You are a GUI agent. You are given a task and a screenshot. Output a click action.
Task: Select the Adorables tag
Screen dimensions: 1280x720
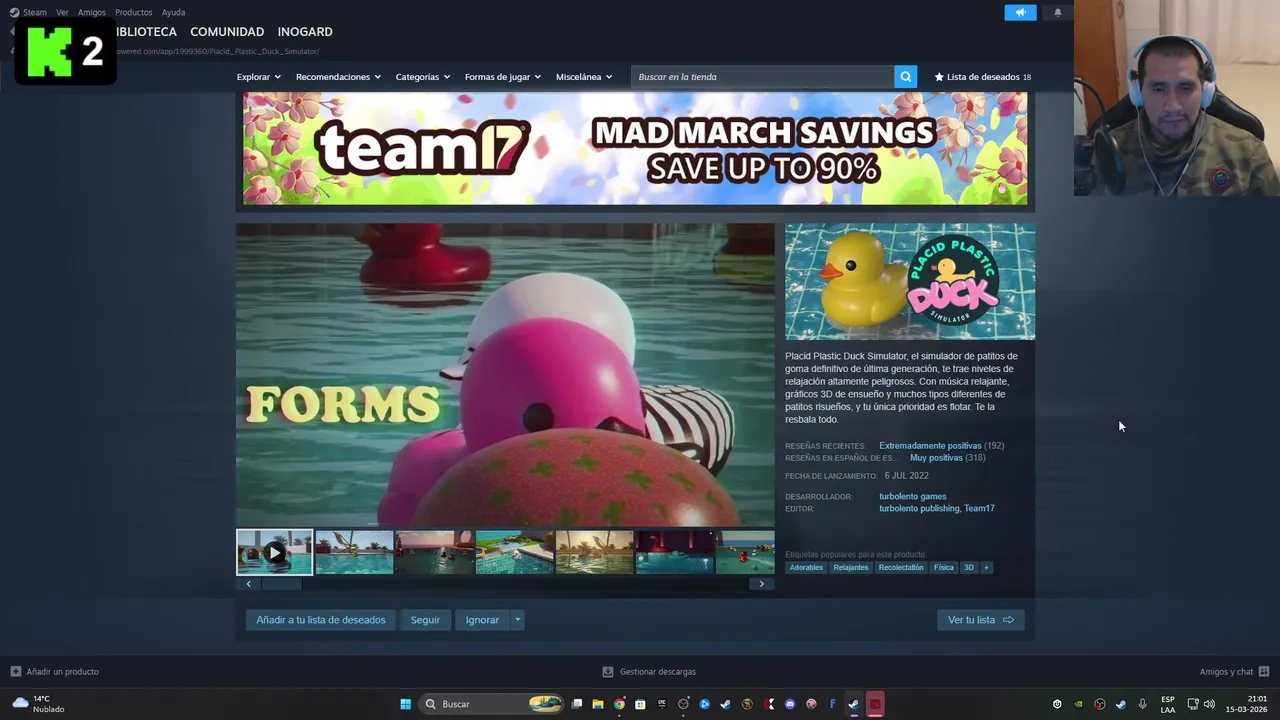pos(806,568)
